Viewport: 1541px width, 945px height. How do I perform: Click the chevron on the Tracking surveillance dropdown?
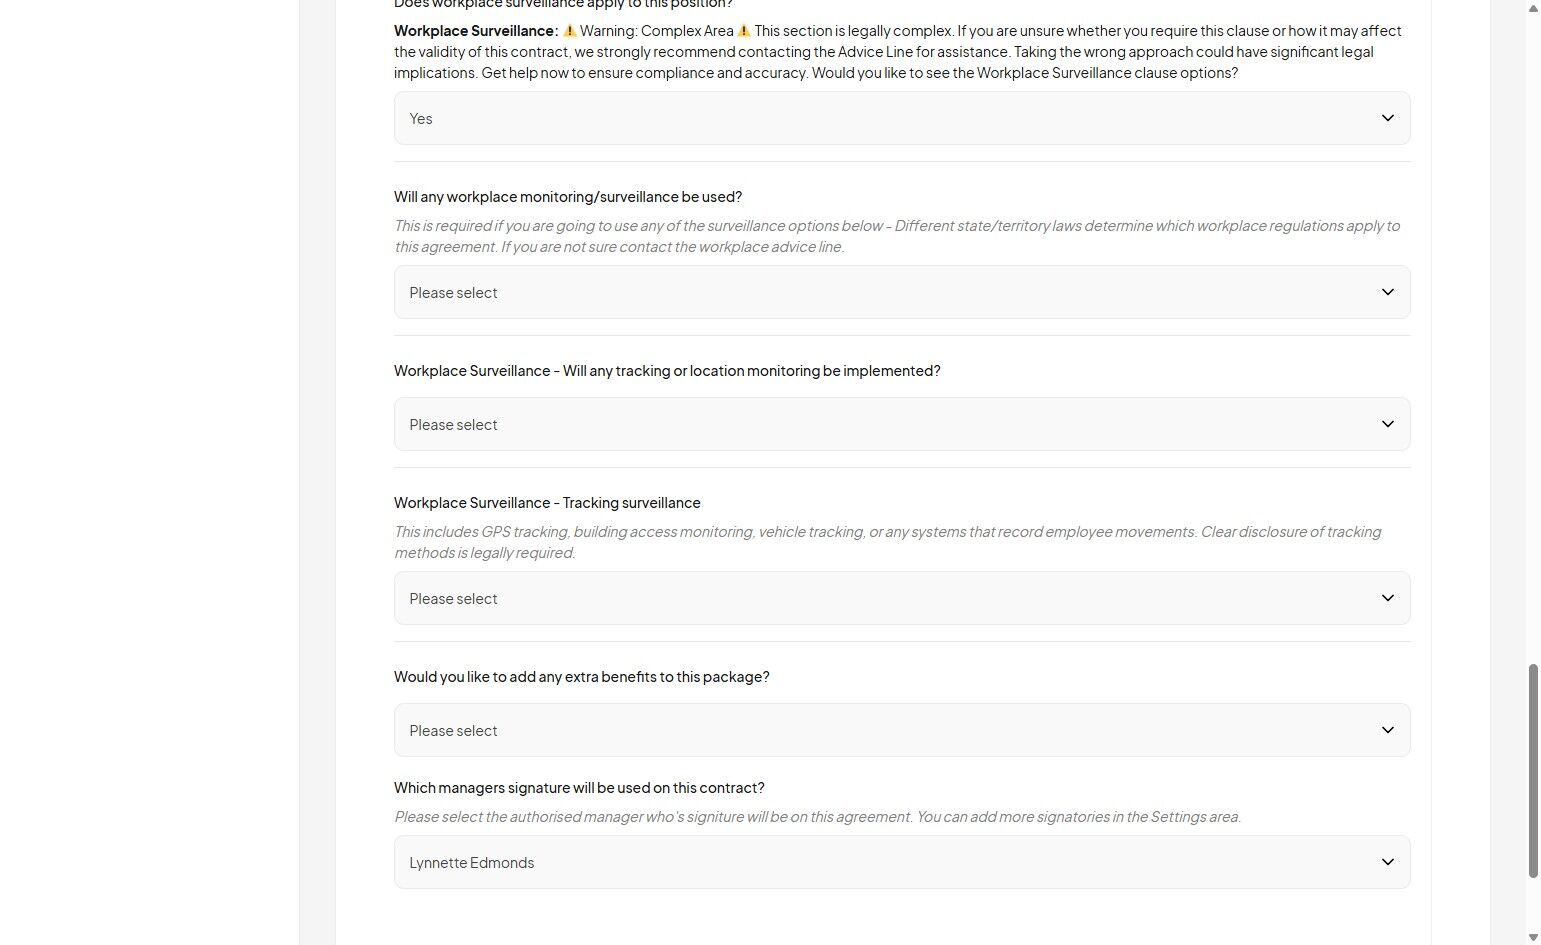click(x=1387, y=598)
